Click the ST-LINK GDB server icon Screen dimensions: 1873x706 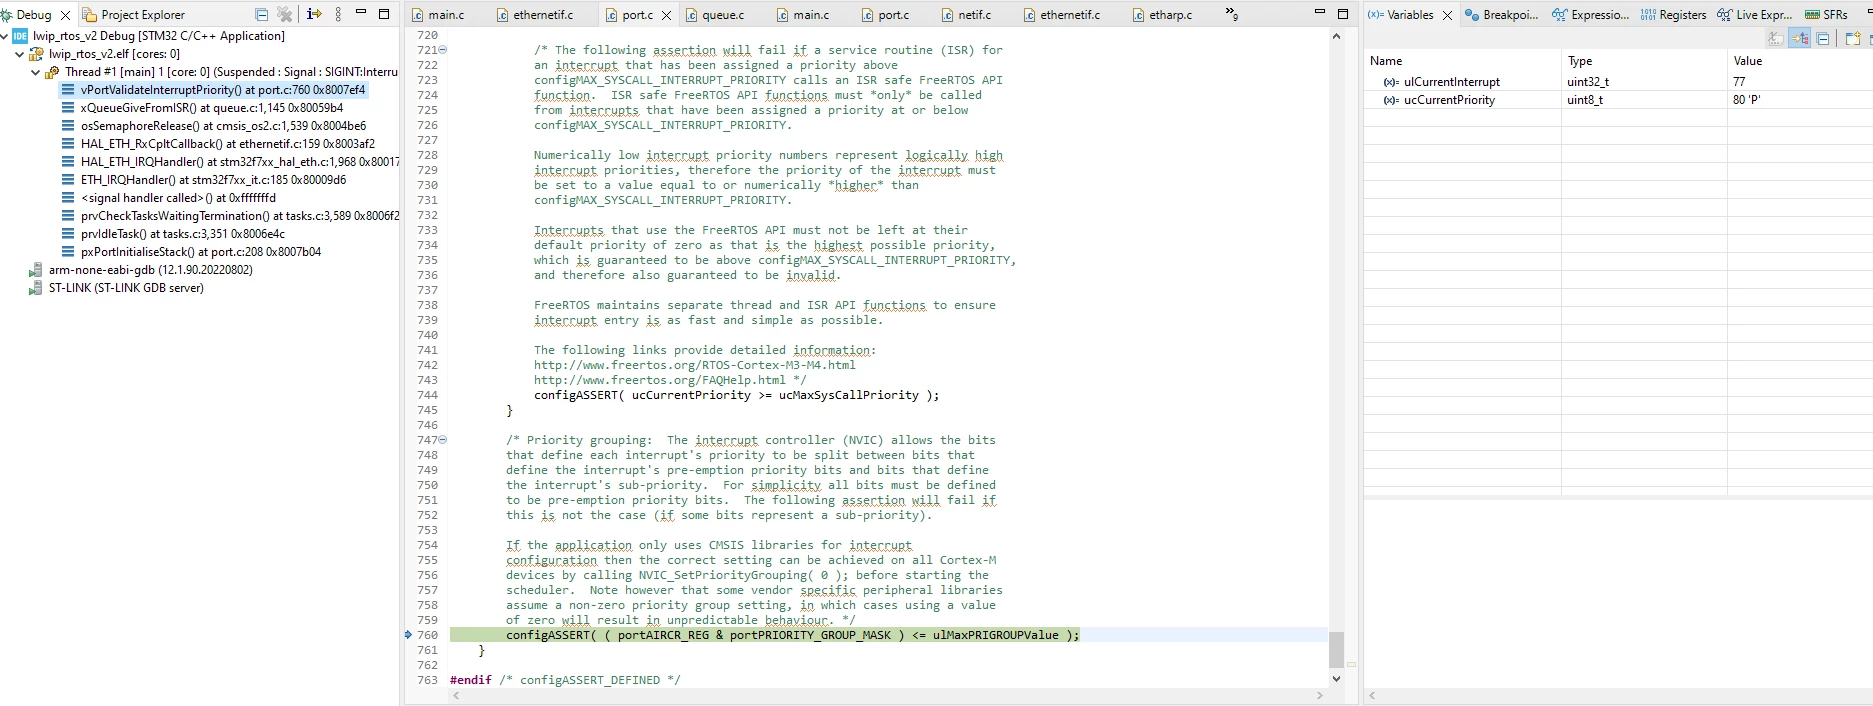point(36,288)
